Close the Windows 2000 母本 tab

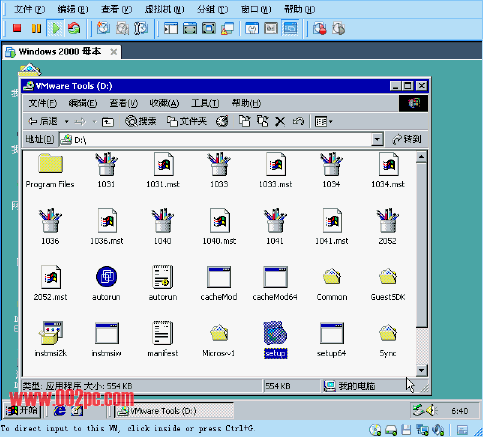tap(114, 52)
